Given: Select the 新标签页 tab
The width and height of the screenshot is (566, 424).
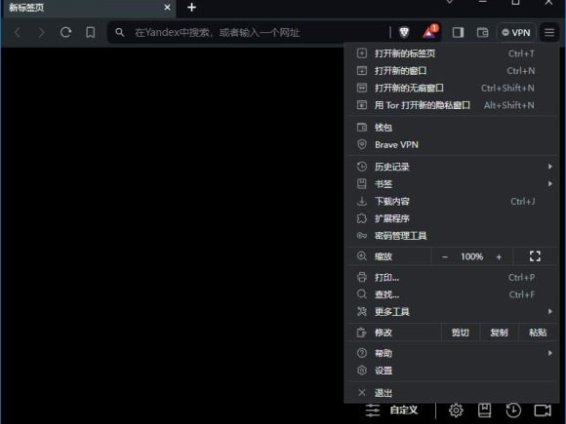Looking at the screenshot, I should [x=89, y=8].
